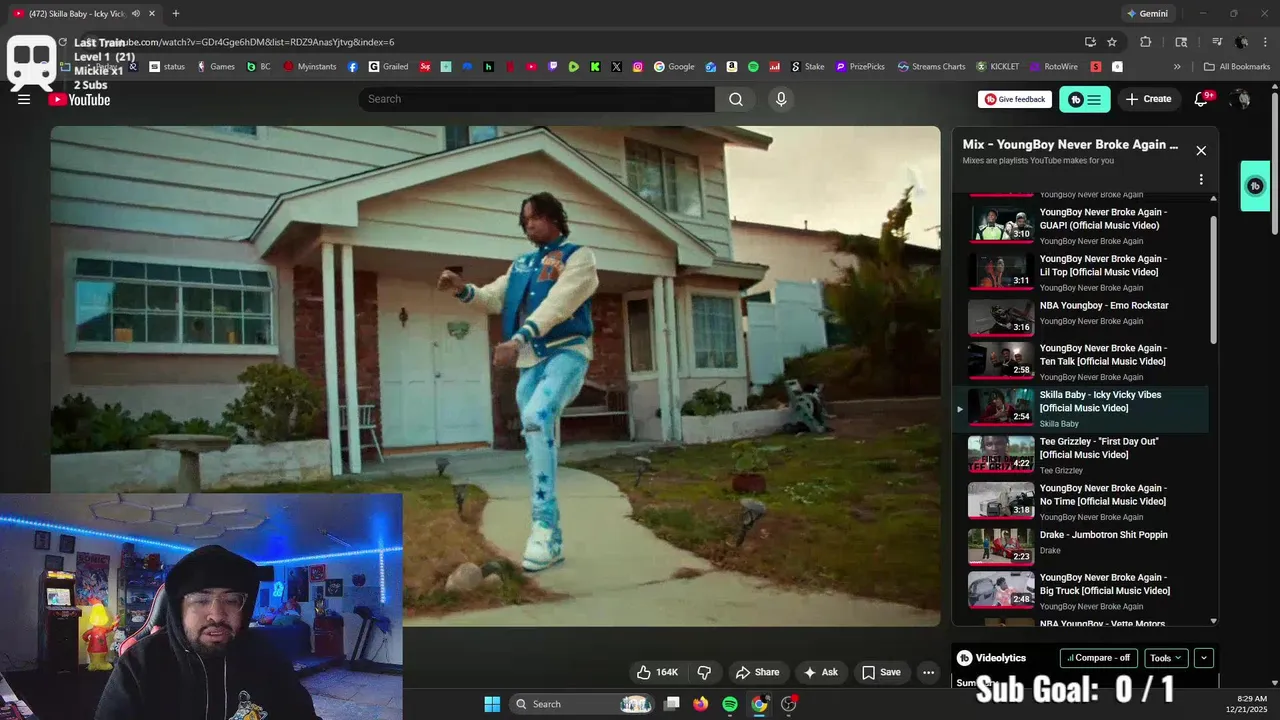Start voice search with microphone
1280x720 pixels.
point(781,99)
